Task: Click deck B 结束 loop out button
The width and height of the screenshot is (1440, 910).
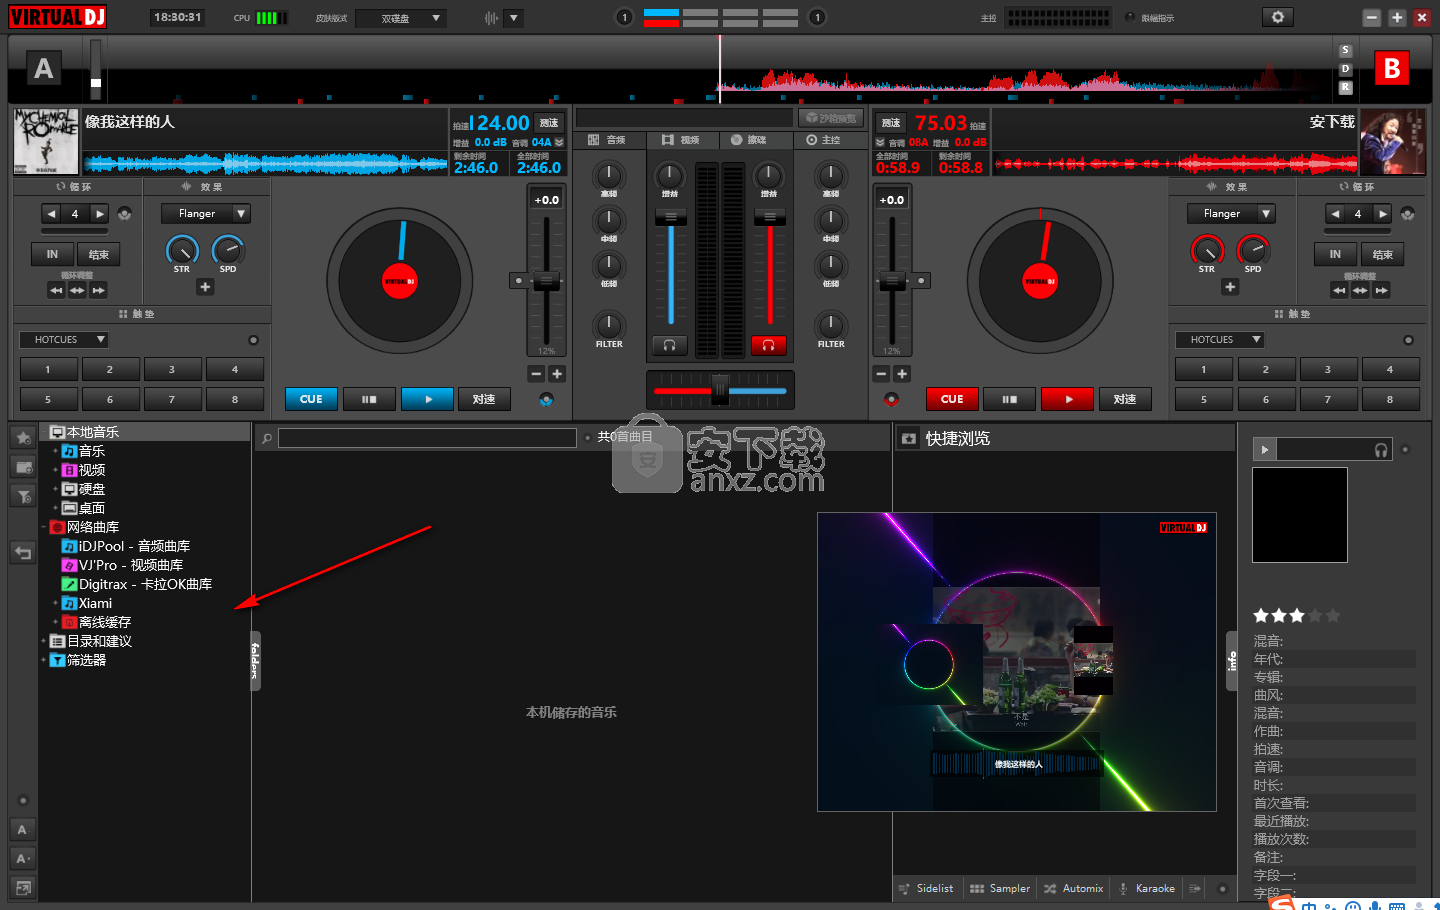Action: coord(1383,254)
